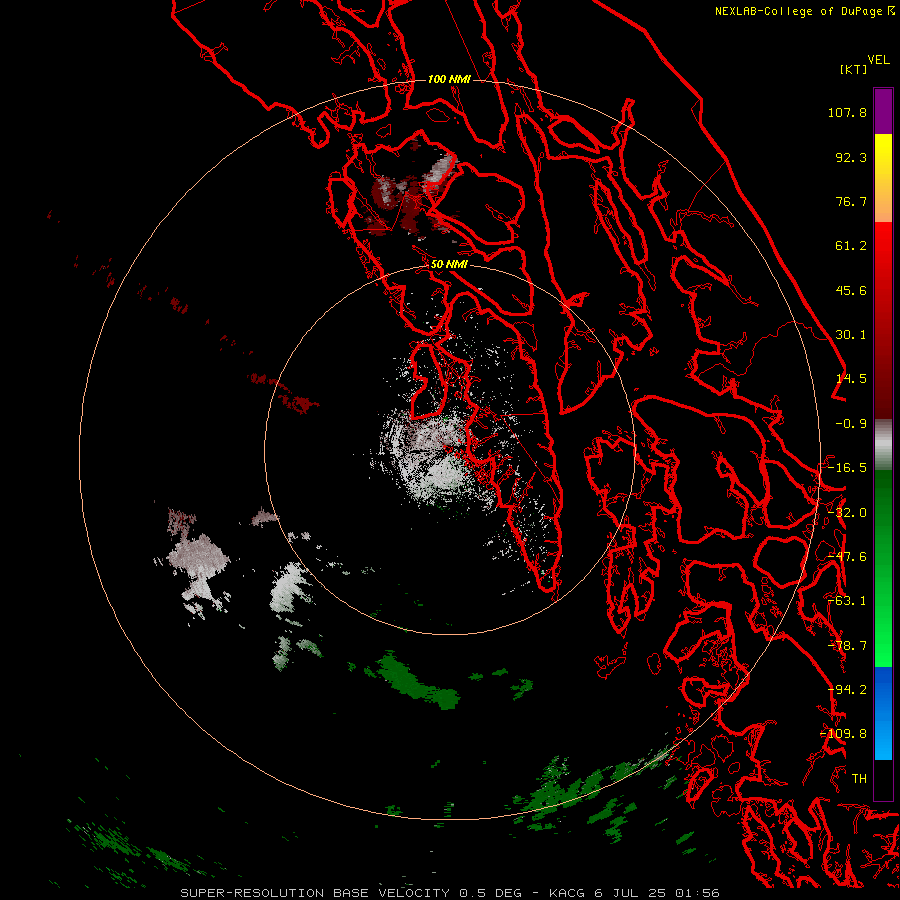Select the 14.5 legend value
The image size is (900, 900).
pyautogui.click(x=851, y=379)
